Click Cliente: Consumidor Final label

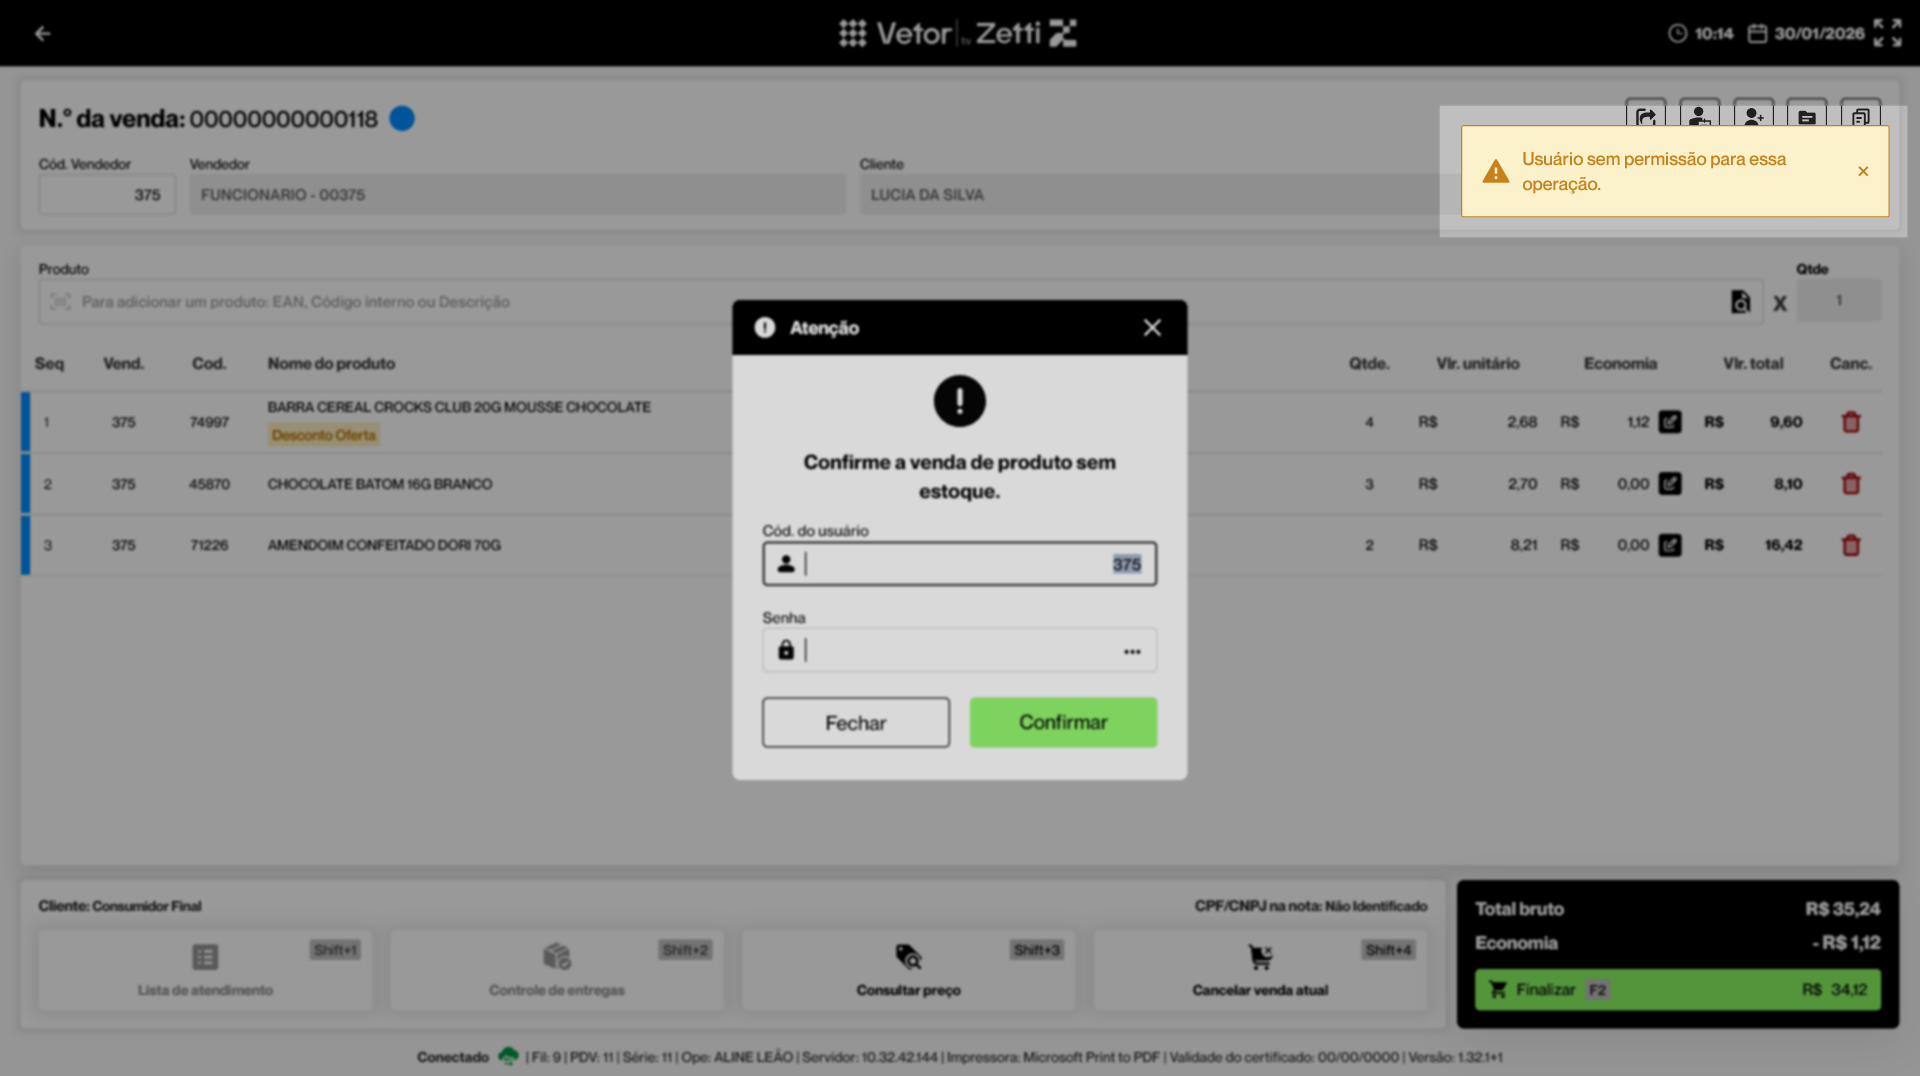(x=120, y=906)
